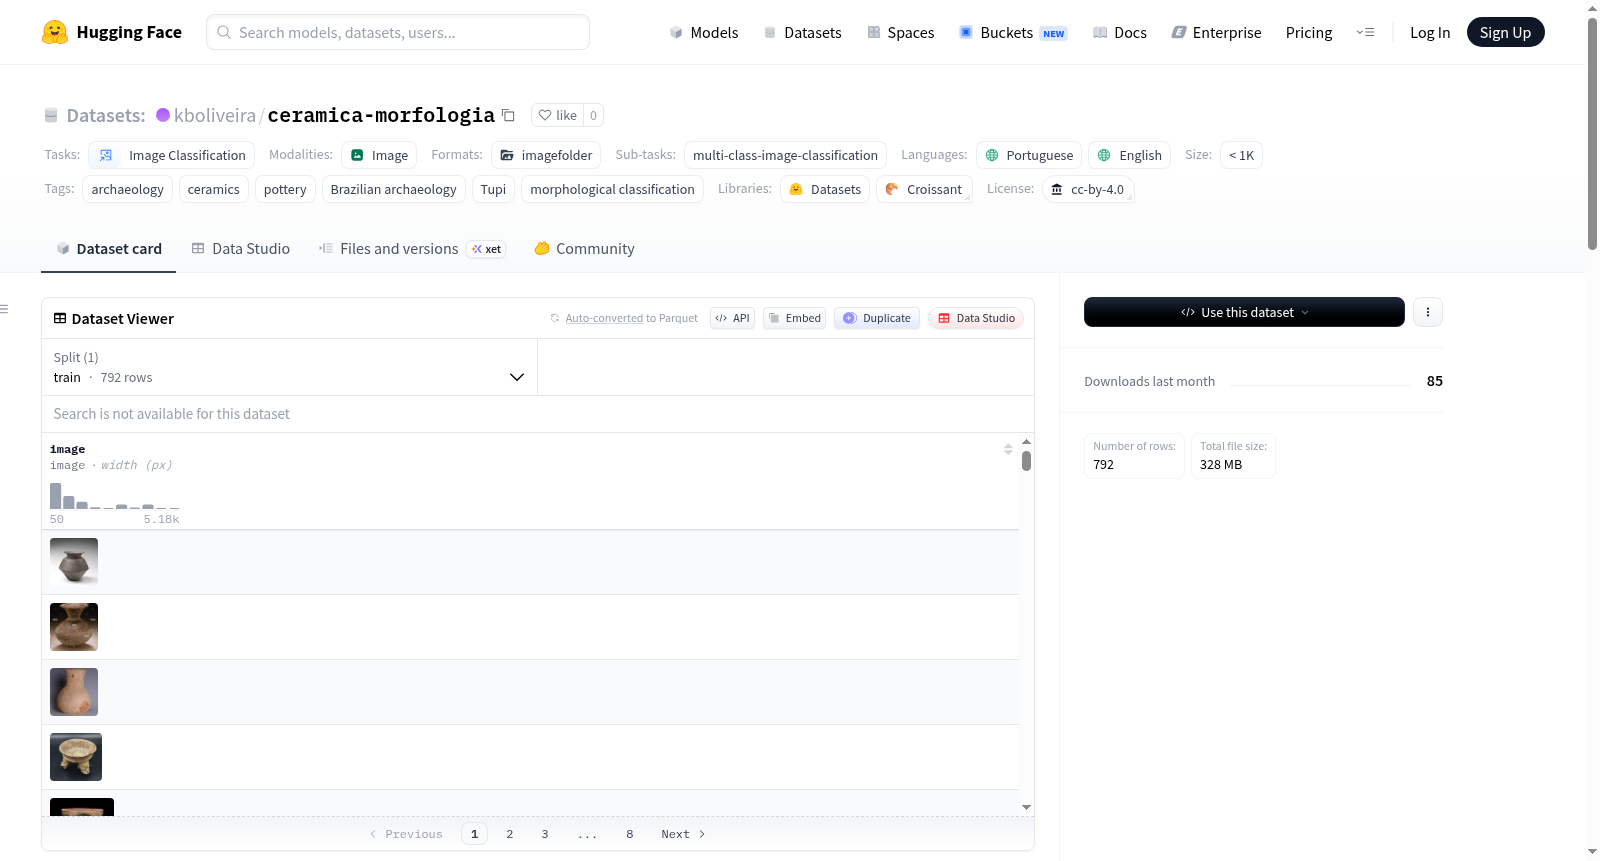This screenshot has height=861, width=1600.
Task: Copy dataset name with the copy icon
Action: [508, 115]
